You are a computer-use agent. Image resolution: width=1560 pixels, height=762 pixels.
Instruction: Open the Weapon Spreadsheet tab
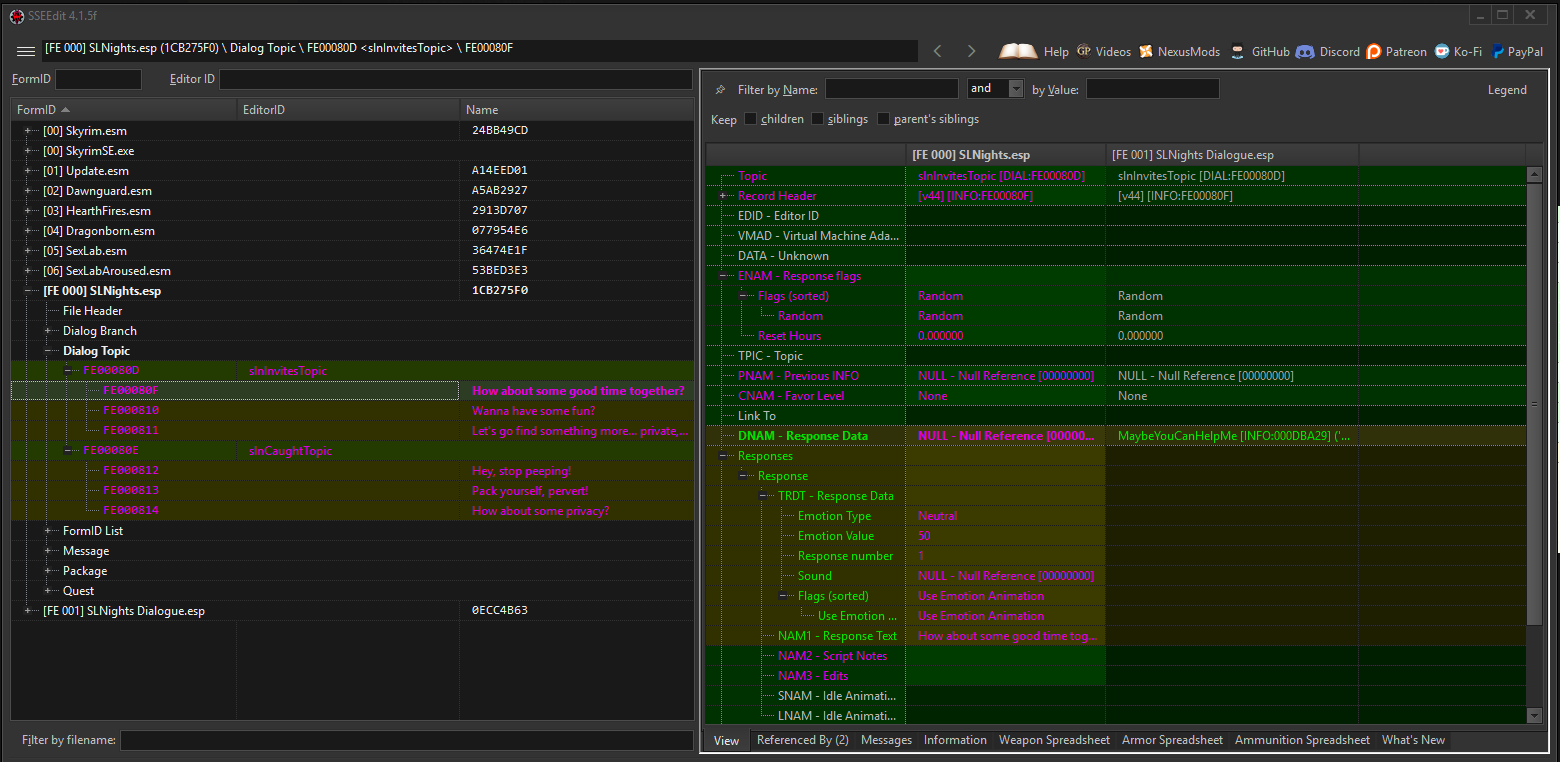click(x=1054, y=740)
